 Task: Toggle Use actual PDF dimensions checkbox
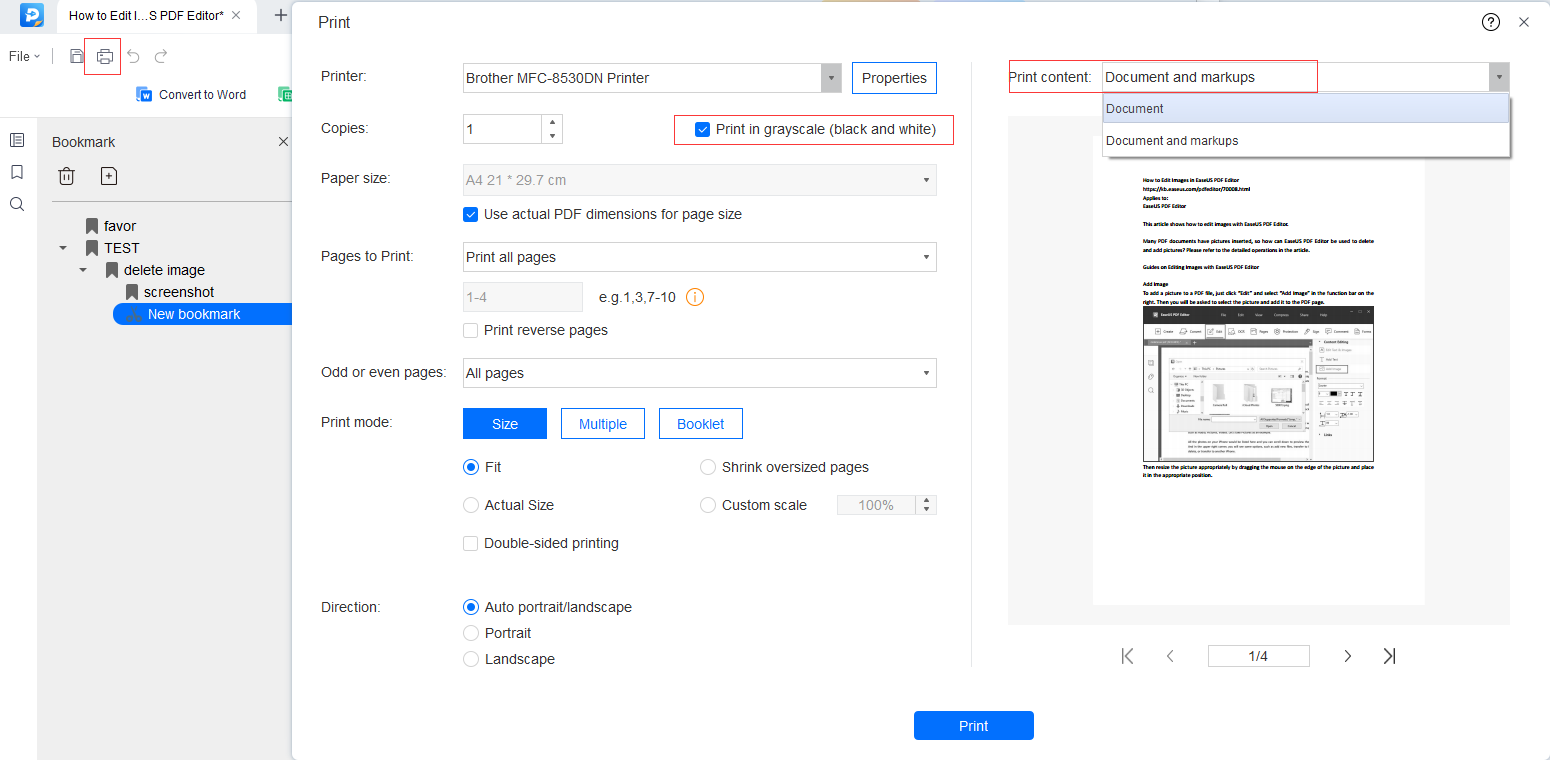click(x=471, y=214)
